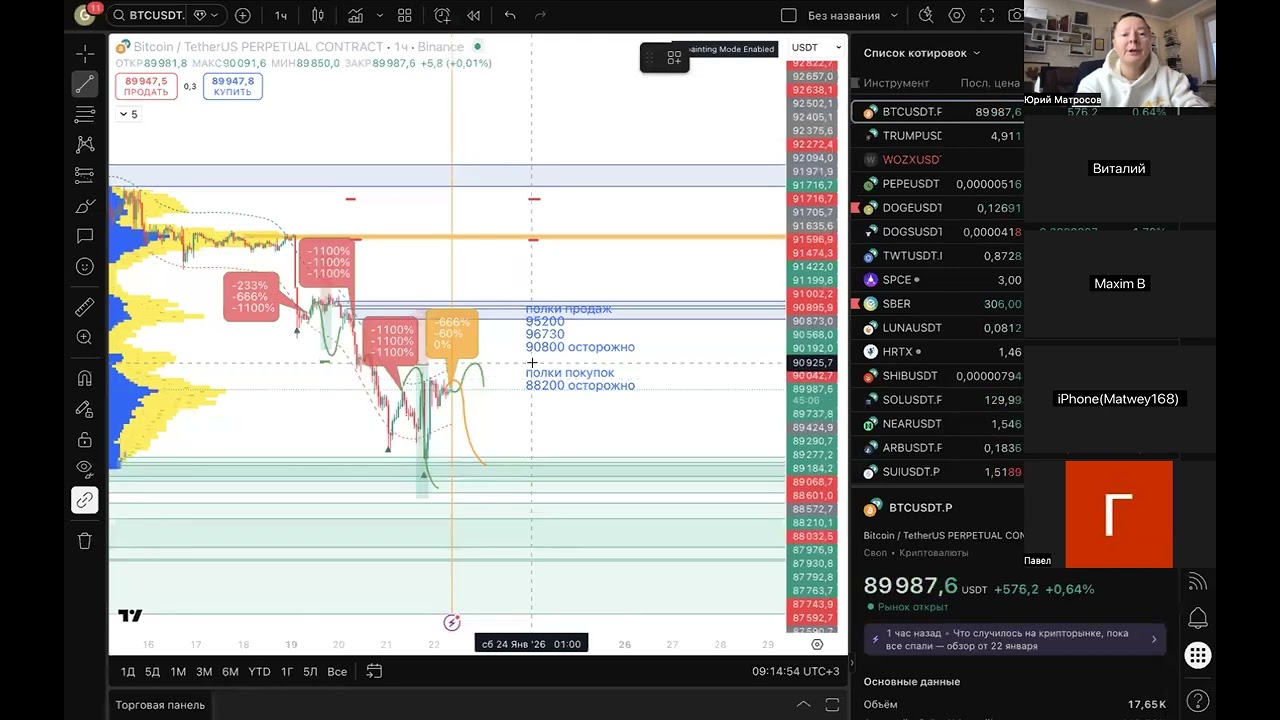Select the brush drawing tool
1280x720 pixels.
click(x=85, y=206)
